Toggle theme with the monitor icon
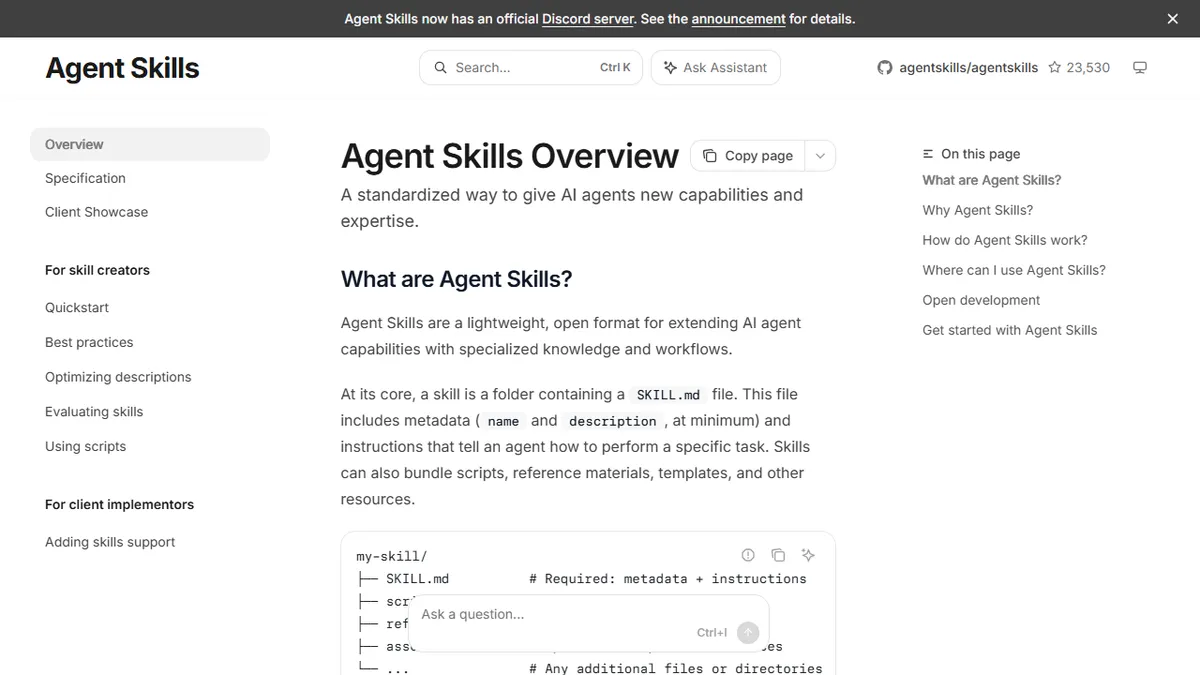Screen dimensions: 1200x675 [x=1139, y=68]
